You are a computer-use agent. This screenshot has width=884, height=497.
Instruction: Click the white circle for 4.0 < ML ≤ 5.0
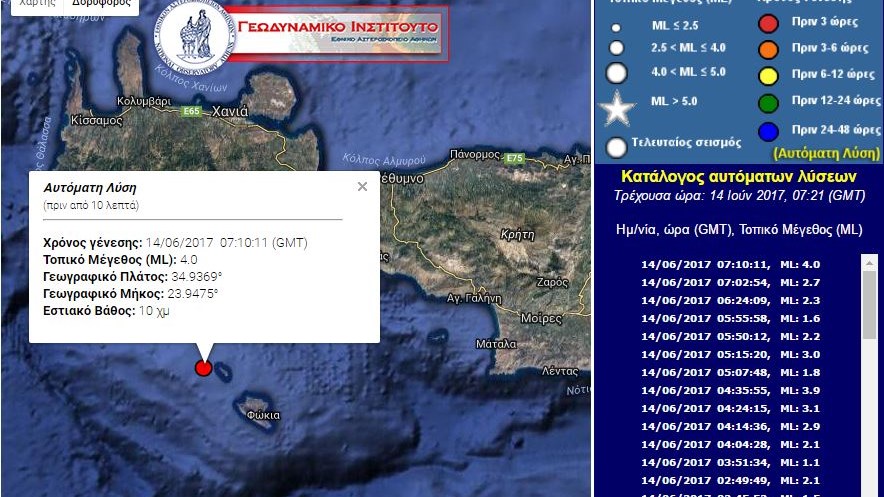616,73
